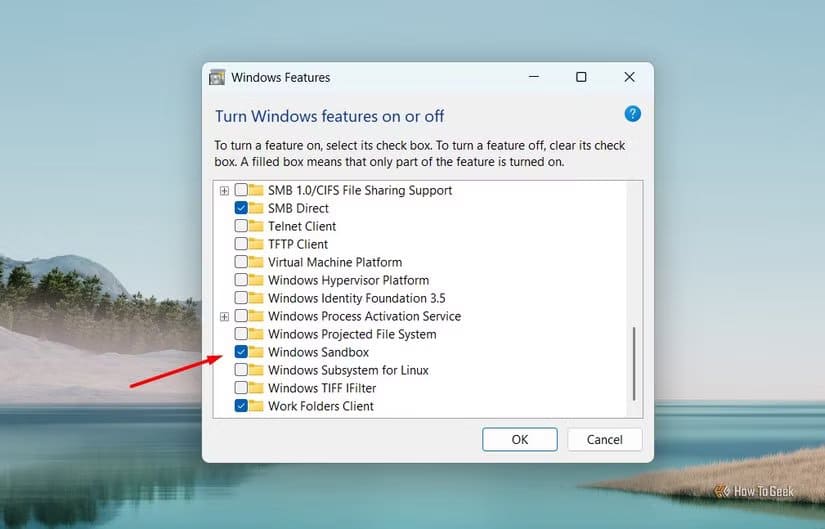Click the Windows Sandbox folder icon
Image resolution: width=825 pixels, height=529 pixels.
(258, 352)
